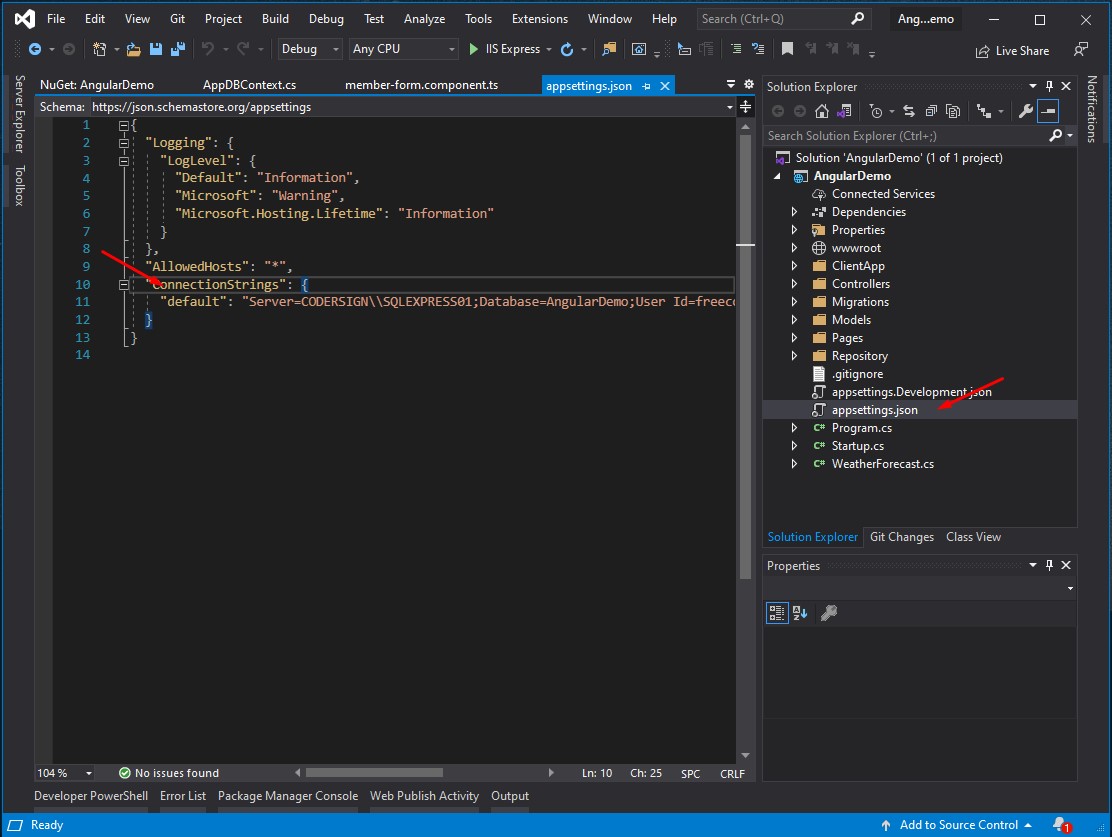Viewport: 1112px width, 837px height.
Task: Toggle auto-hide pin on Solution Explorer
Action: point(1049,87)
